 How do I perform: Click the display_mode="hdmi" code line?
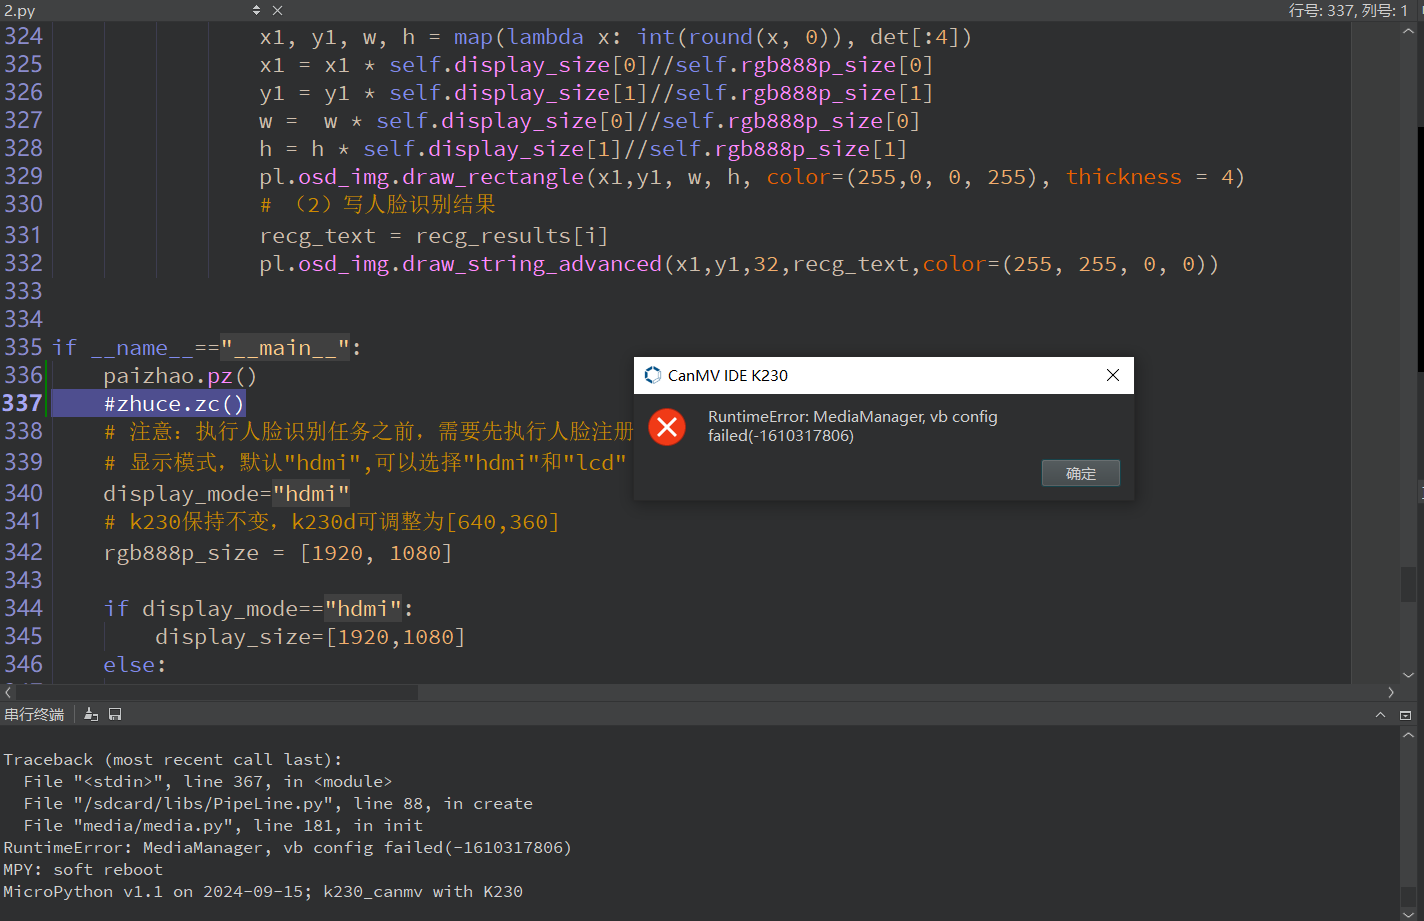[226, 493]
